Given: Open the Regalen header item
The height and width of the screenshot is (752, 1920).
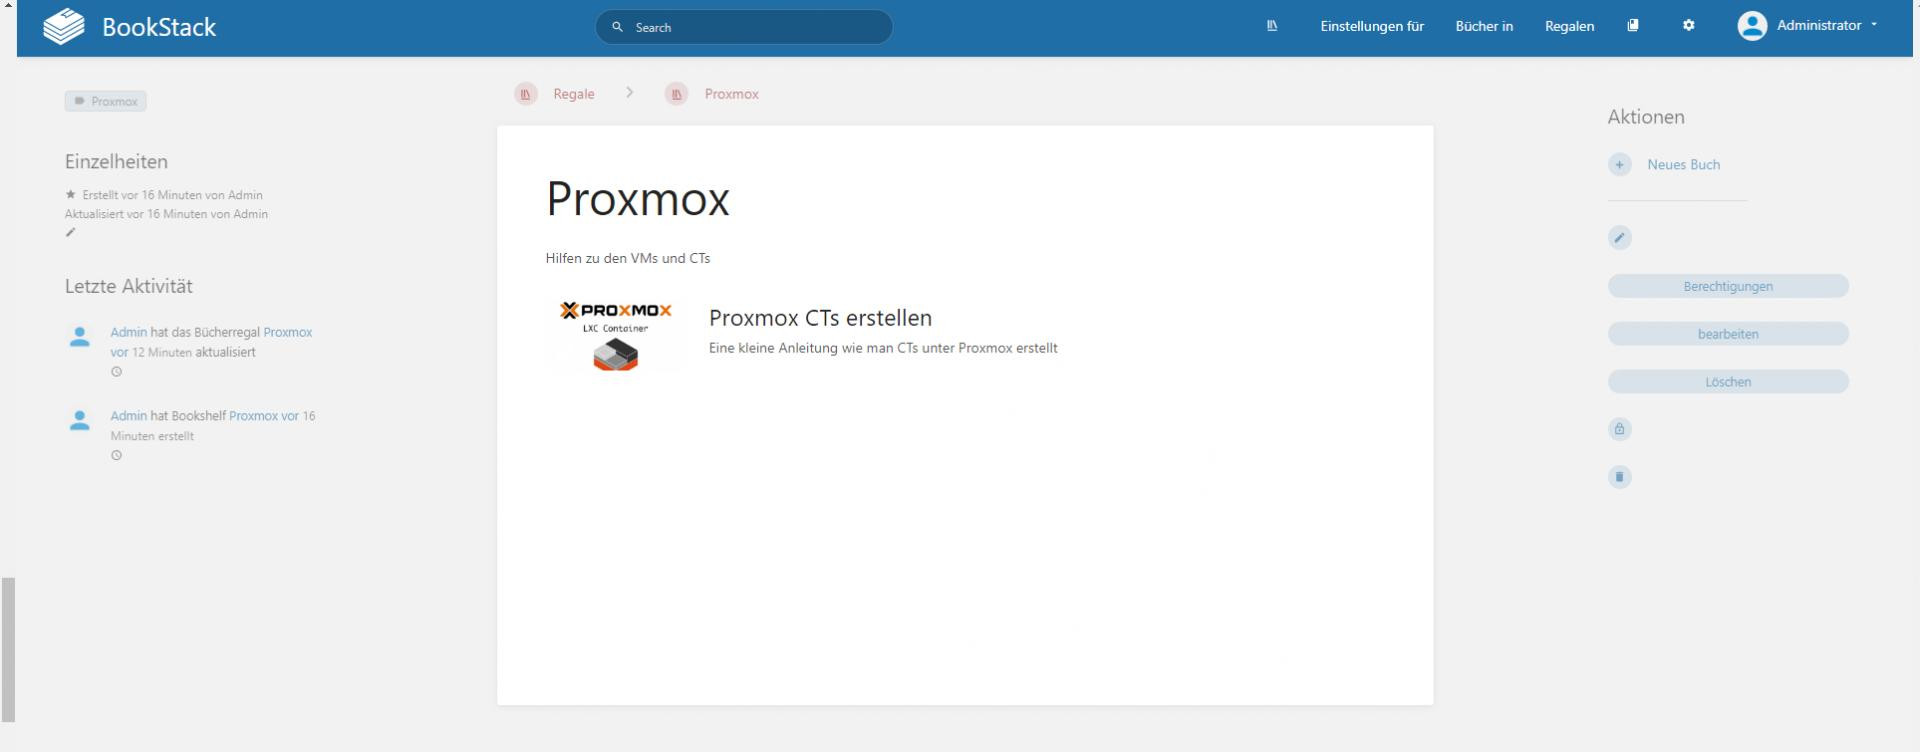Looking at the screenshot, I should click(1569, 26).
